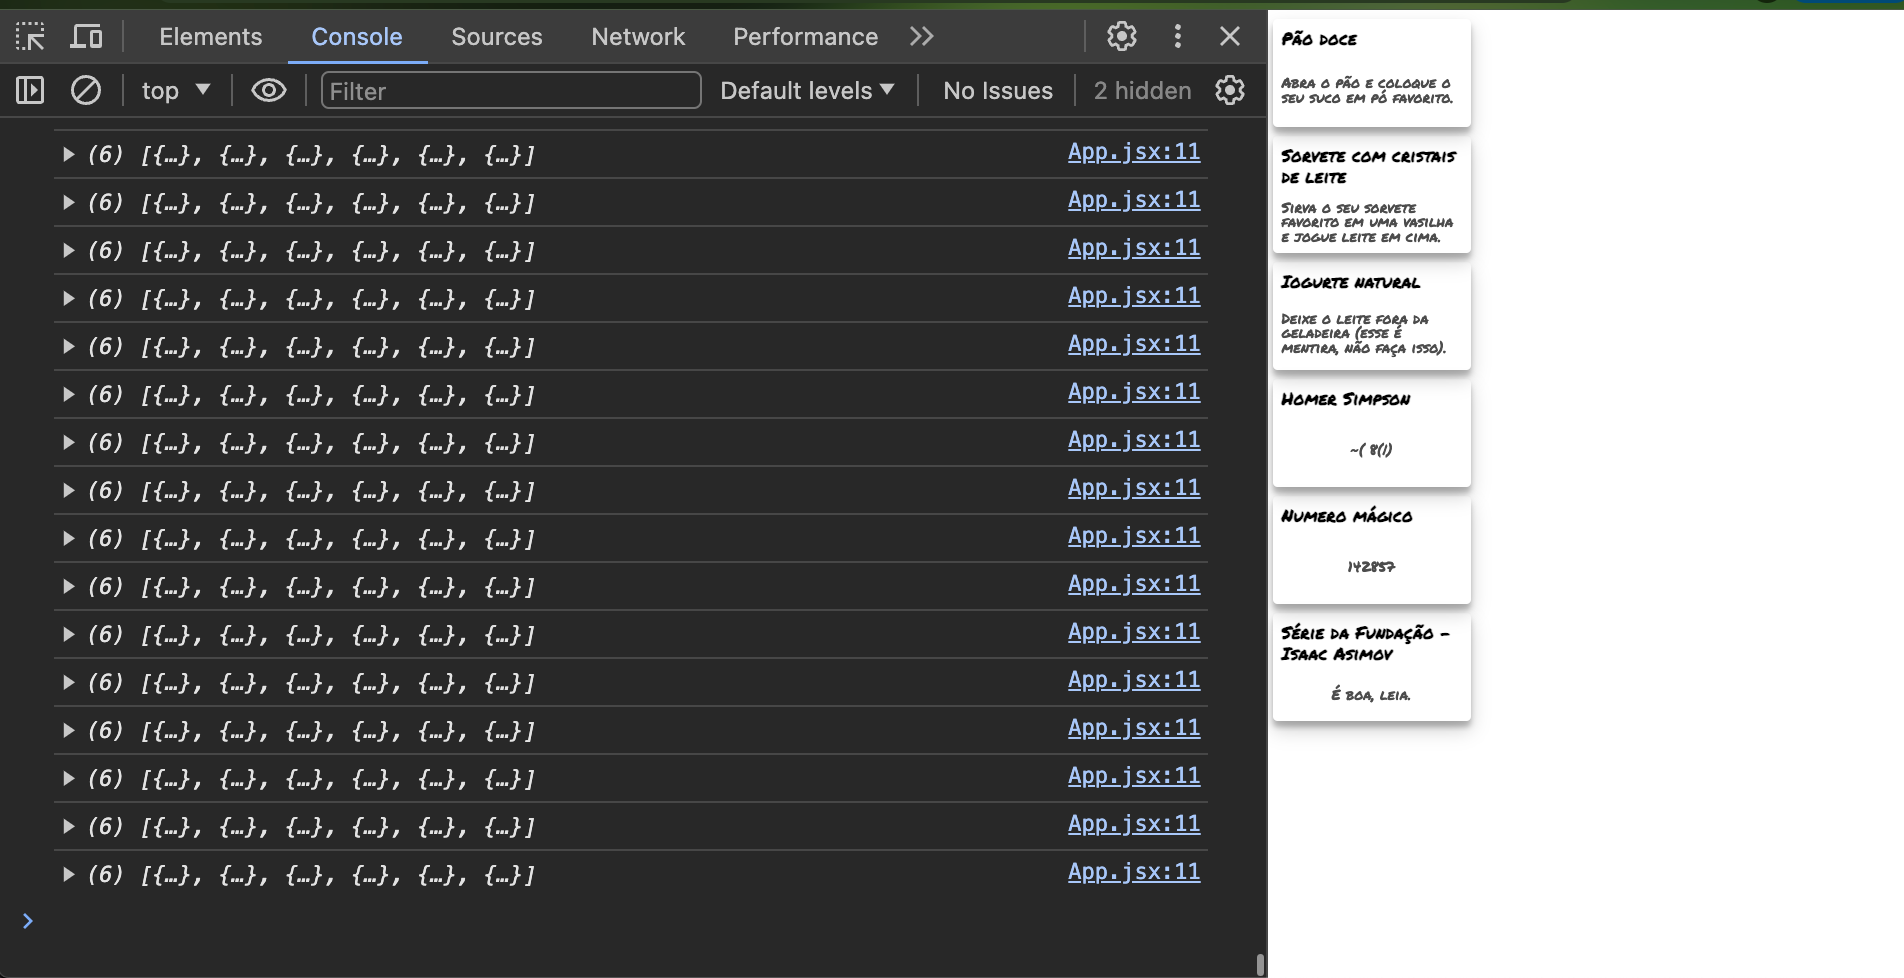Activate the inspect element picker icon
This screenshot has width=1904, height=978.
(x=30, y=37)
